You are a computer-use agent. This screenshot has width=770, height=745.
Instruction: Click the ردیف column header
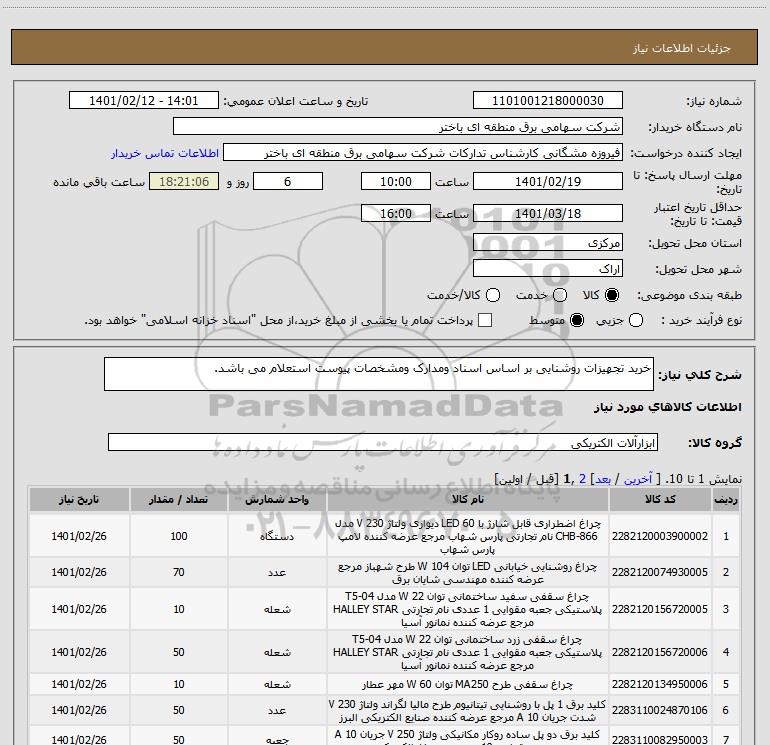click(726, 499)
